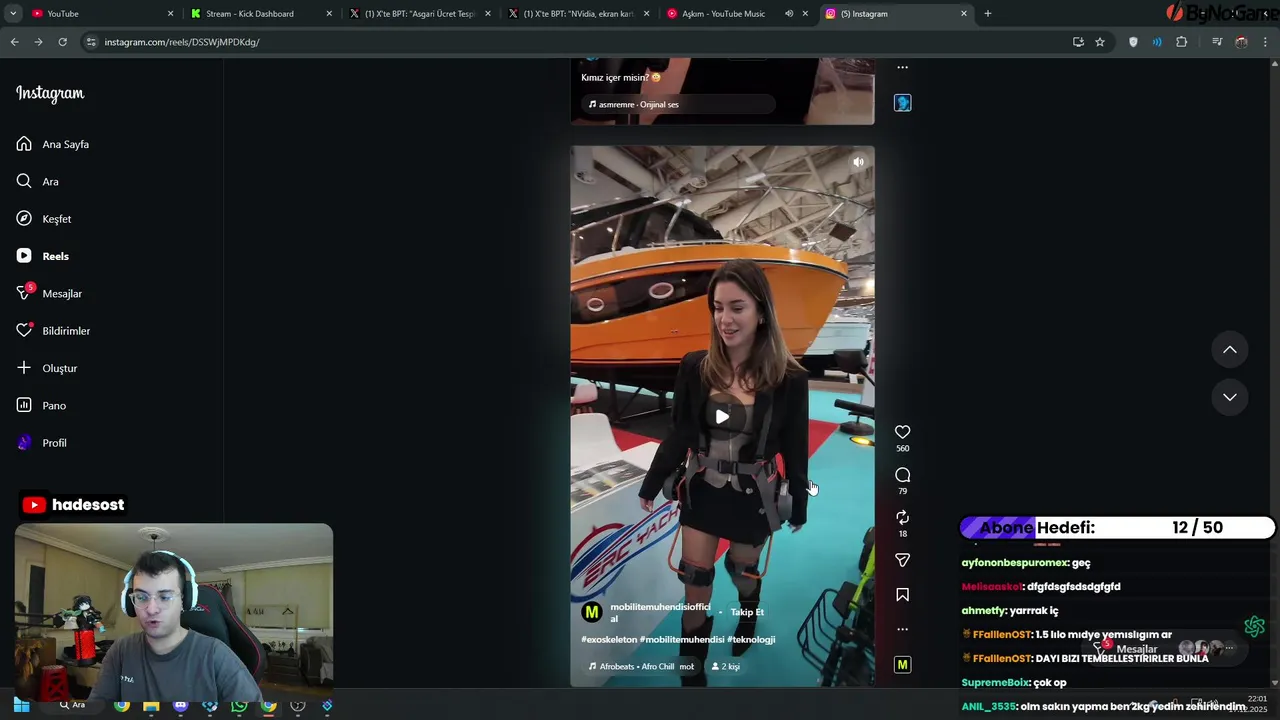Open the tab search dropdown in Chrome
The image size is (1280, 720).
click(x=14, y=14)
